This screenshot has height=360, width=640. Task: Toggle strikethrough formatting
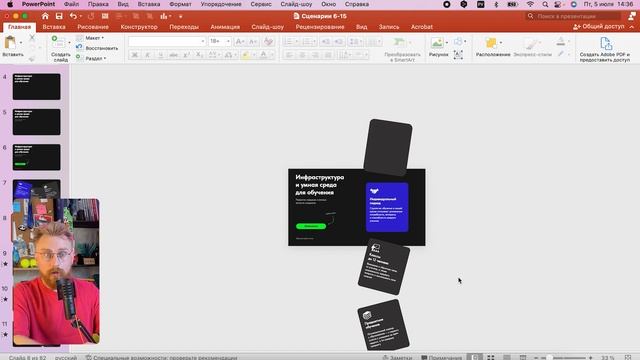pyautogui.click(x=173, y=55)
